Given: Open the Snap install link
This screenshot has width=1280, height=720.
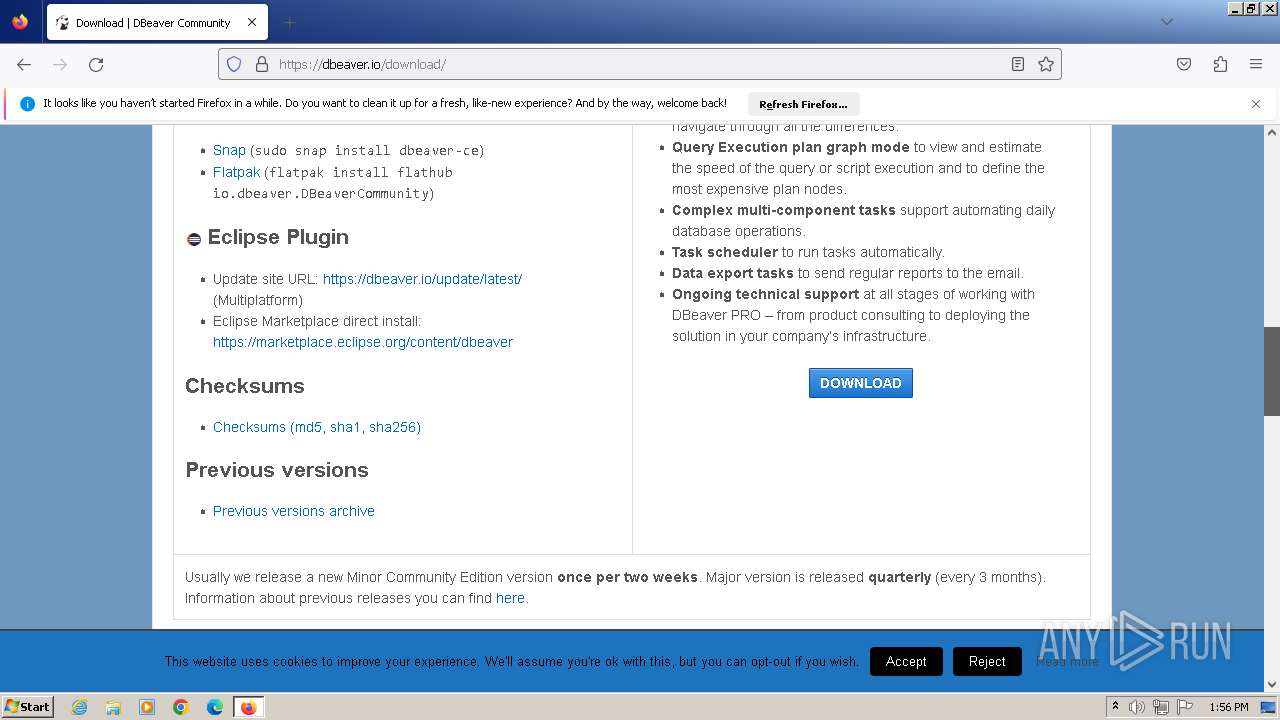Looking at the screenshot, I should [229, 150].
